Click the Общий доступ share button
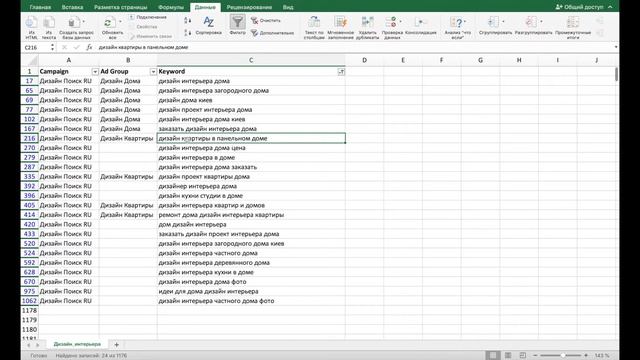640x360 pixels. point(580,7)
